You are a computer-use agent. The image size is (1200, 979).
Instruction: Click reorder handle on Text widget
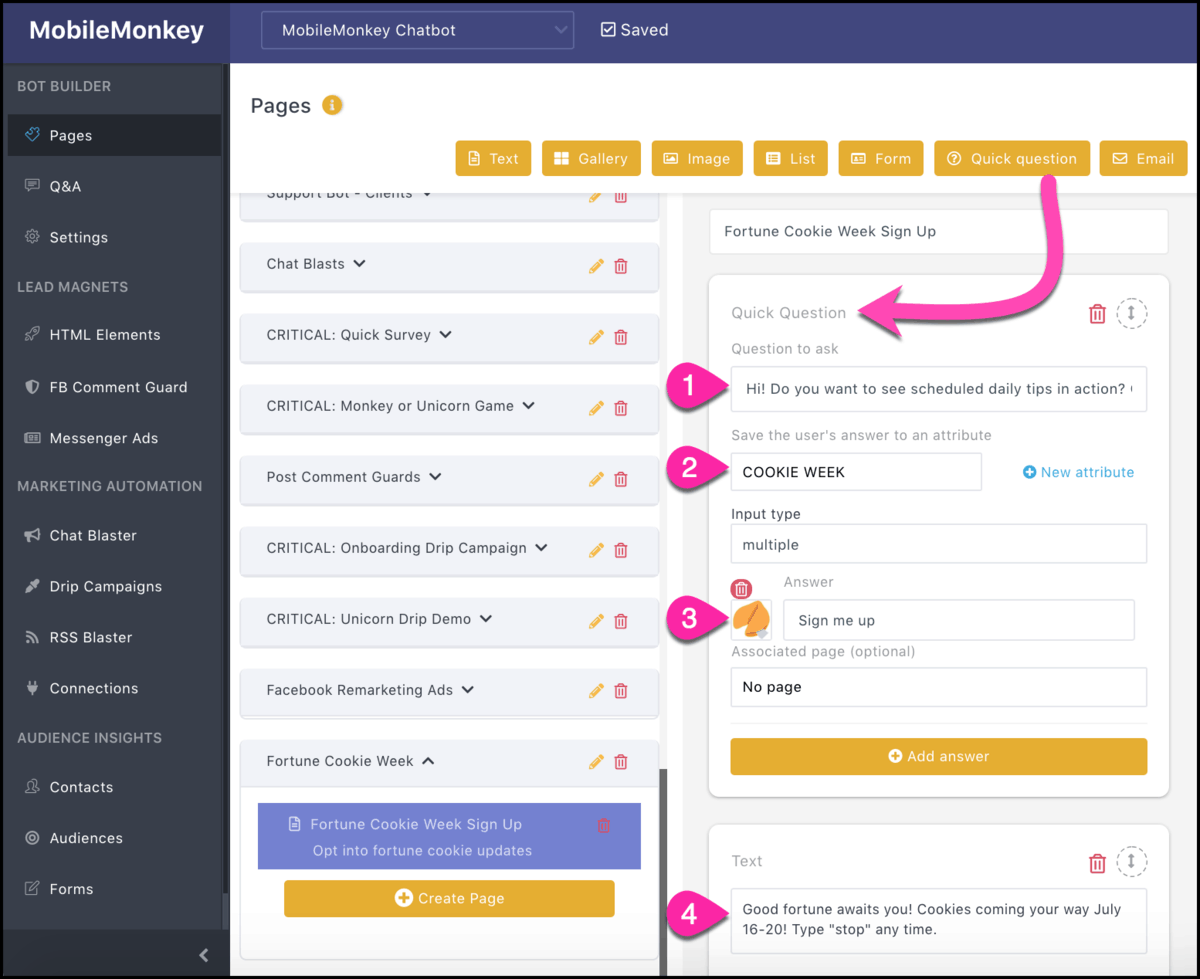pos(1131,862)
